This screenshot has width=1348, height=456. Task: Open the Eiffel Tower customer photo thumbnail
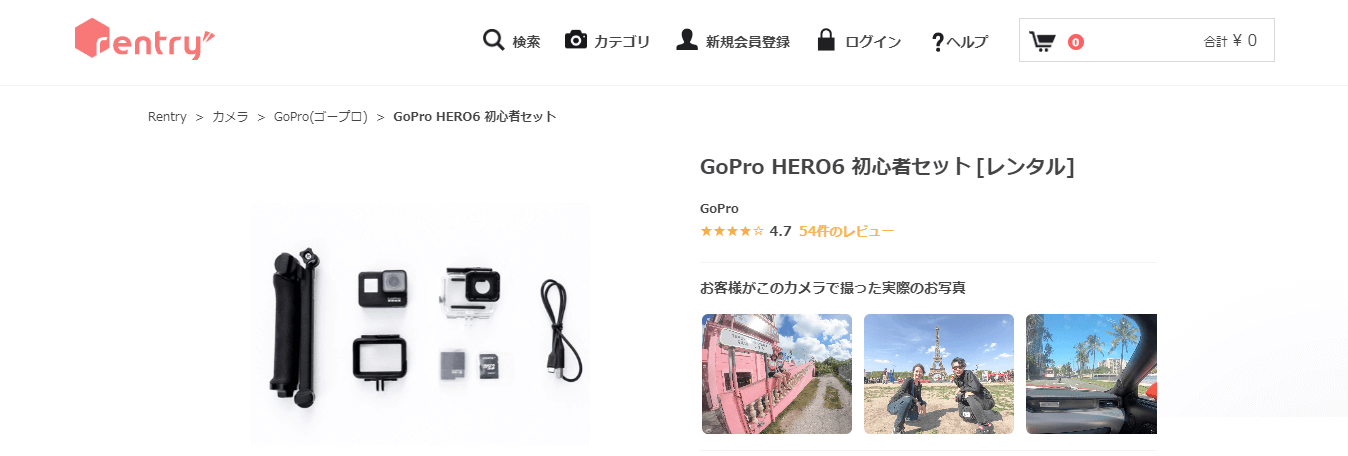[939, 374]
